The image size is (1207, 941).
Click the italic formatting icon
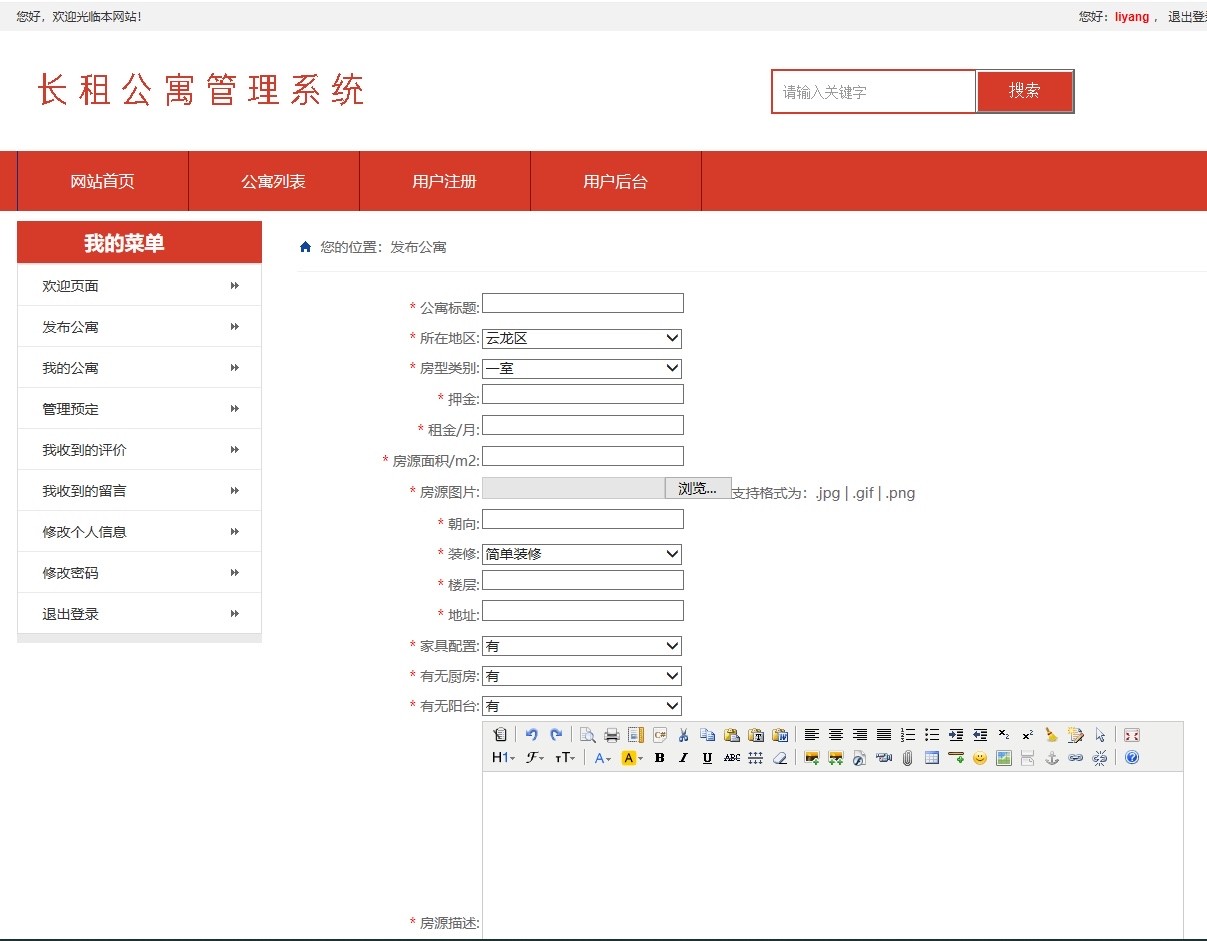pos(683,758)
